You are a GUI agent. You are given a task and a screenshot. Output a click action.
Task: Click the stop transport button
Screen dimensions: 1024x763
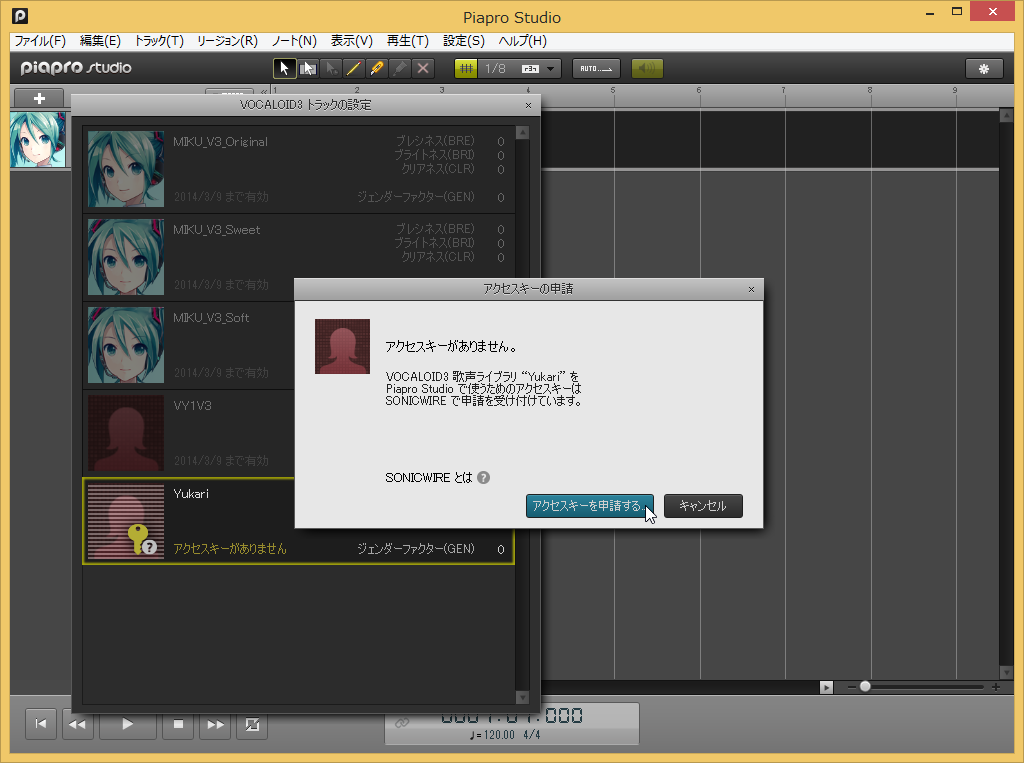point(178,724)
